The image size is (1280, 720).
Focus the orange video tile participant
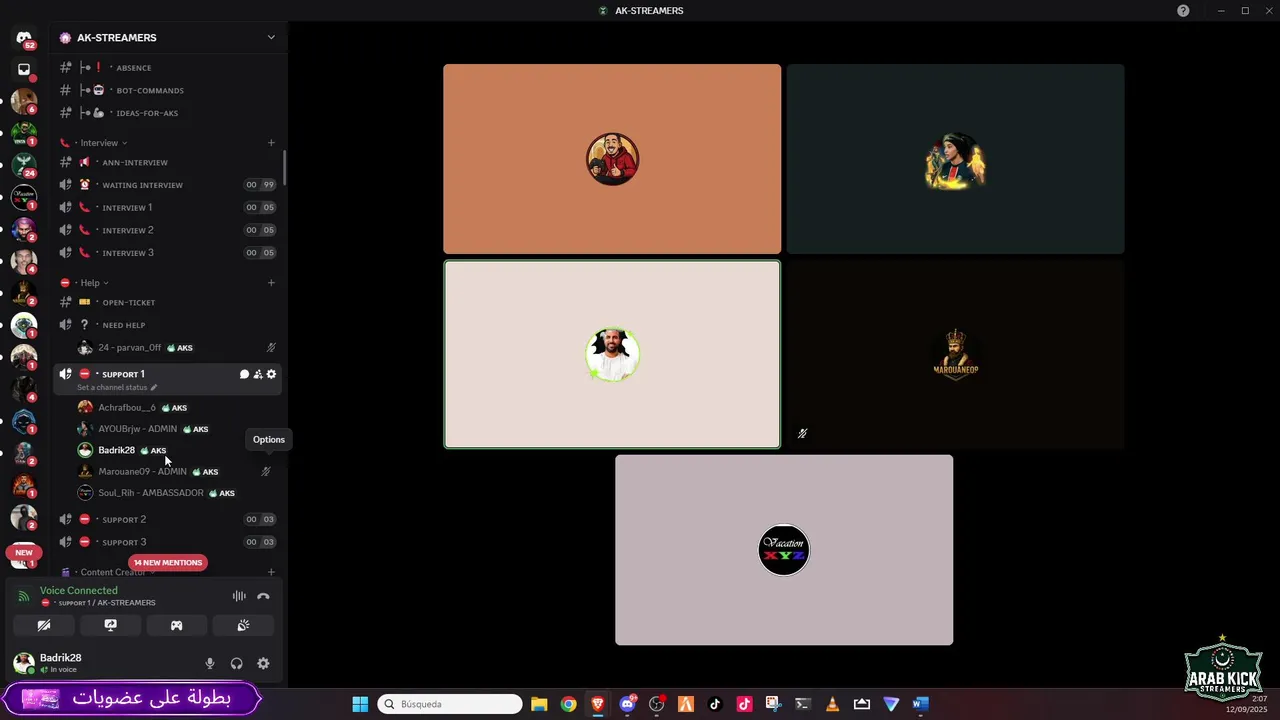coord(612,159)
